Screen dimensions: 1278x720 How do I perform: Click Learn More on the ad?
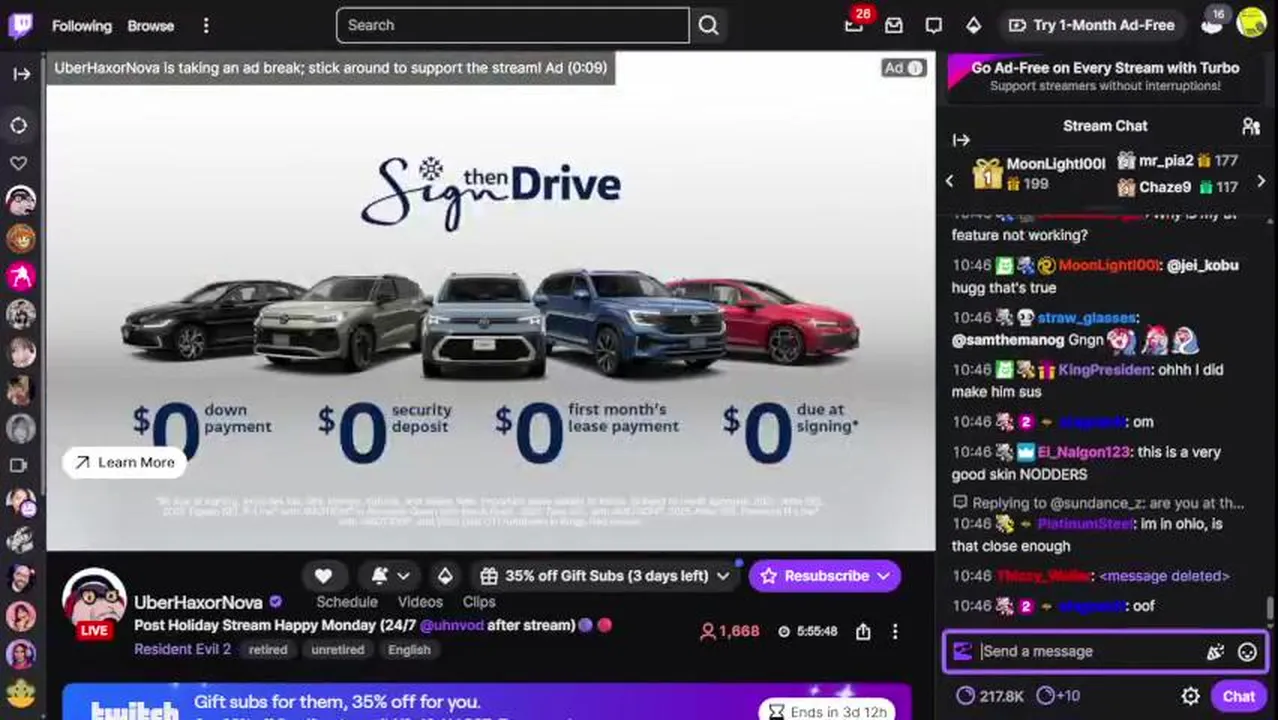coord(125,462)
